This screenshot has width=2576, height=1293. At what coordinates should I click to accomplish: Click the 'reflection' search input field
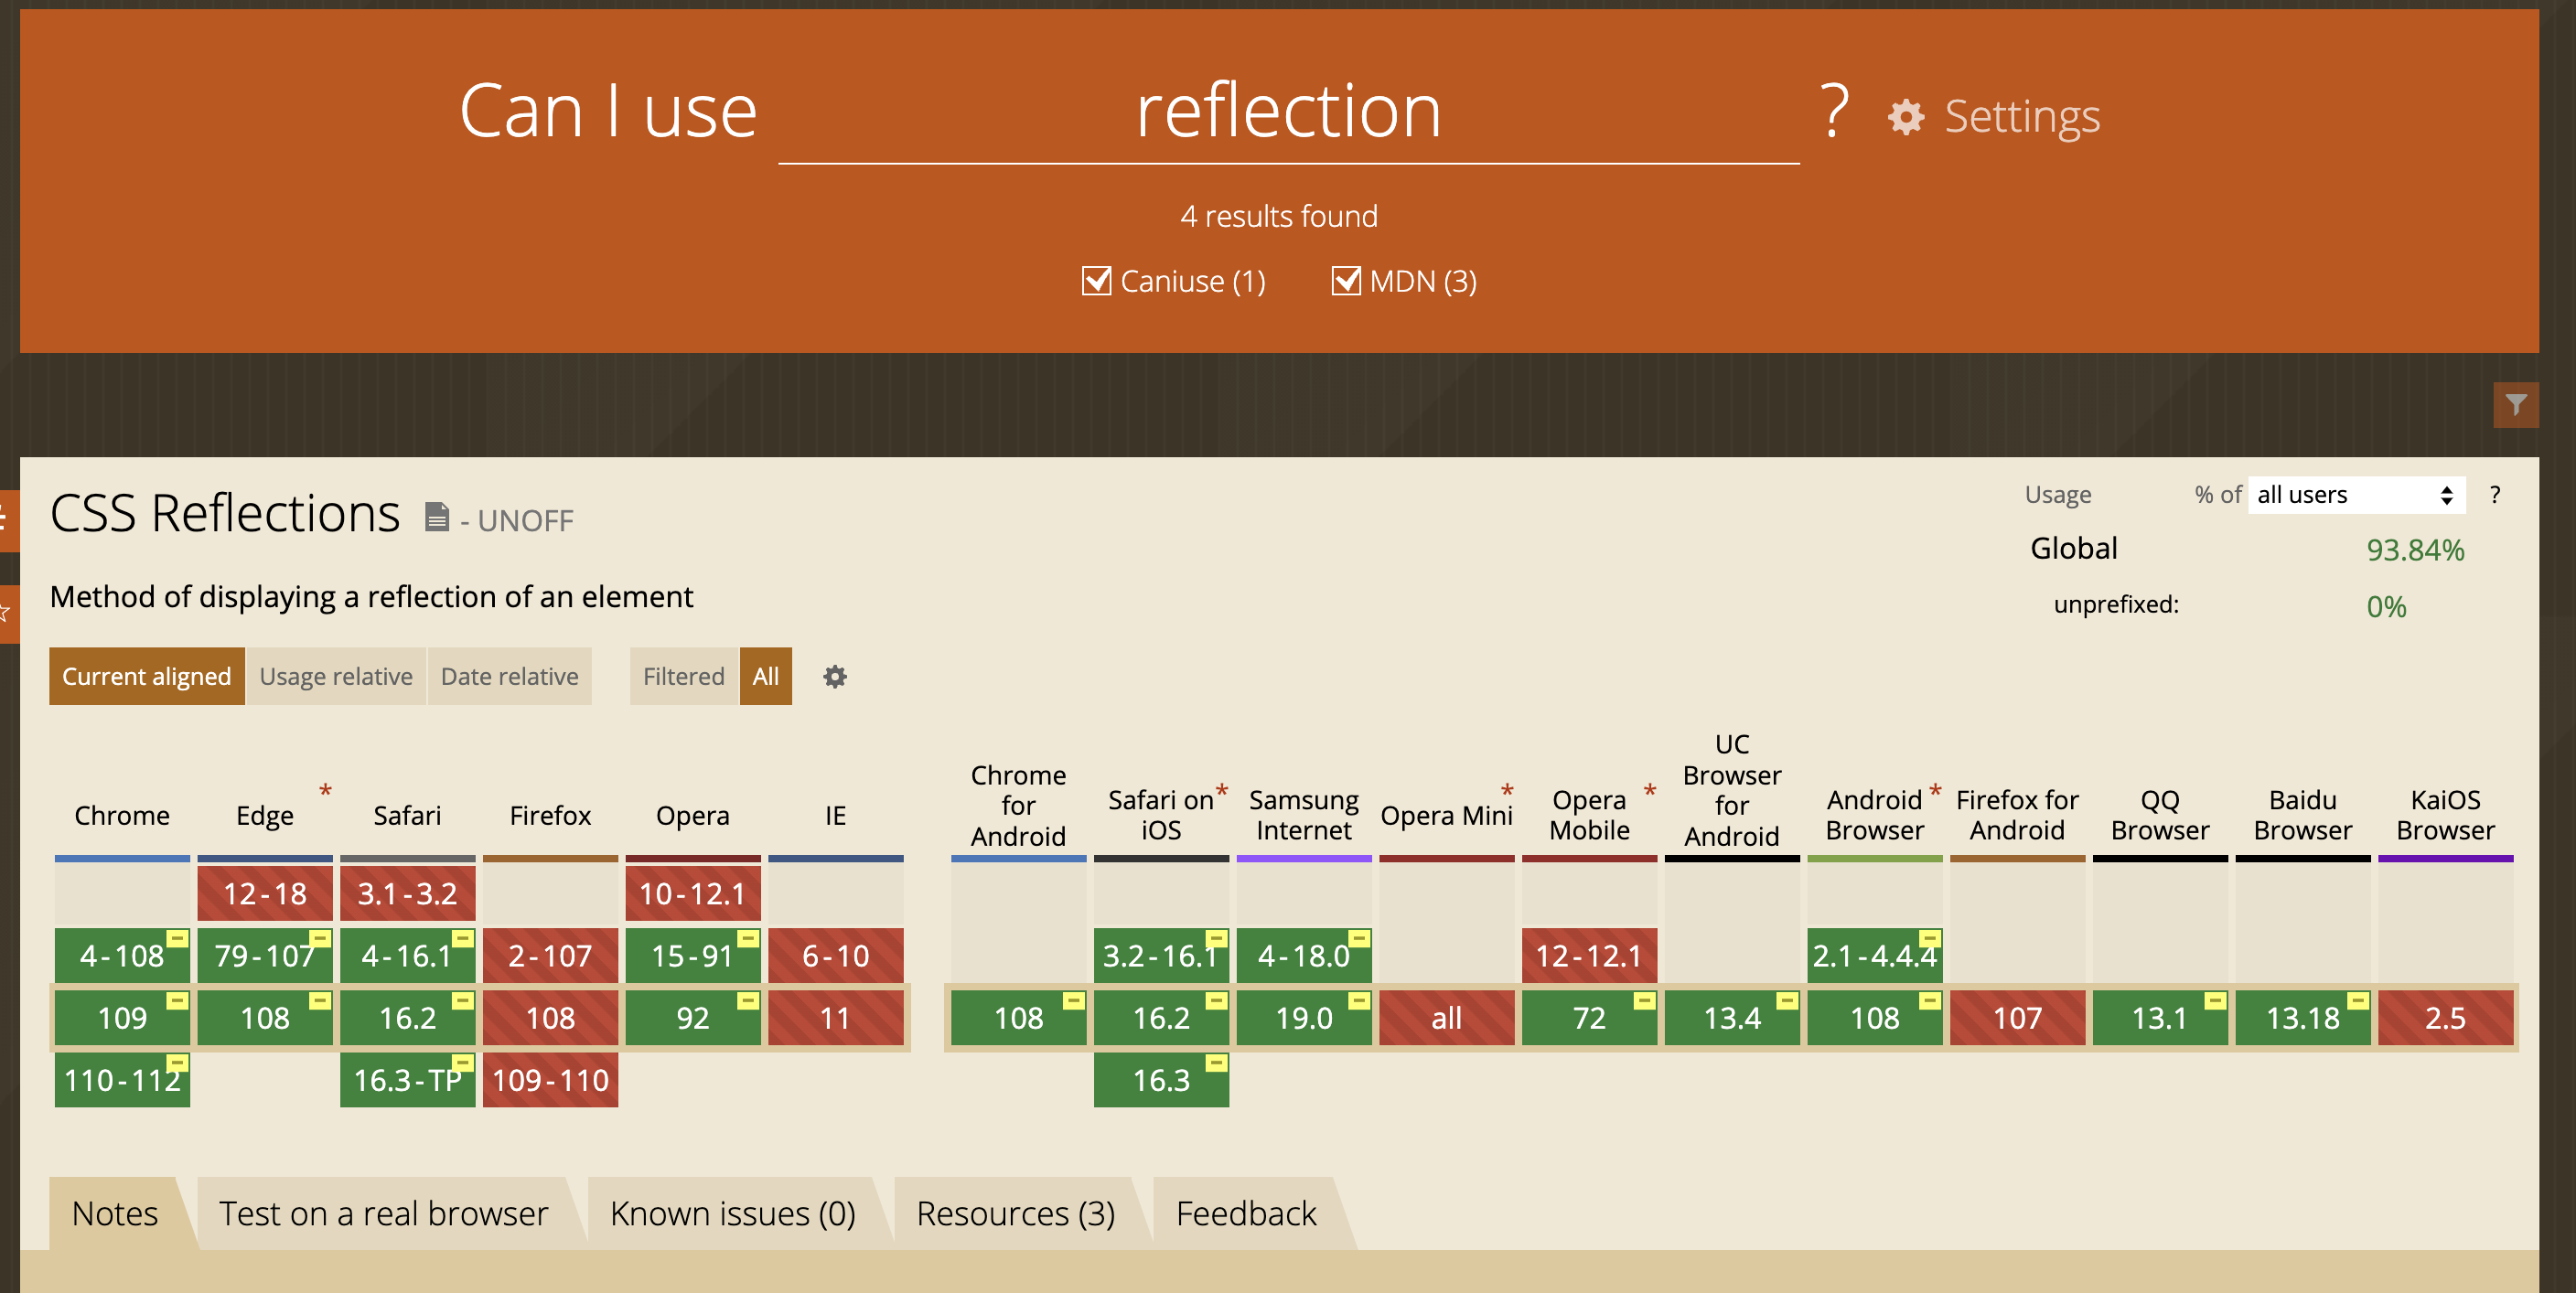tap(1288, 112)
